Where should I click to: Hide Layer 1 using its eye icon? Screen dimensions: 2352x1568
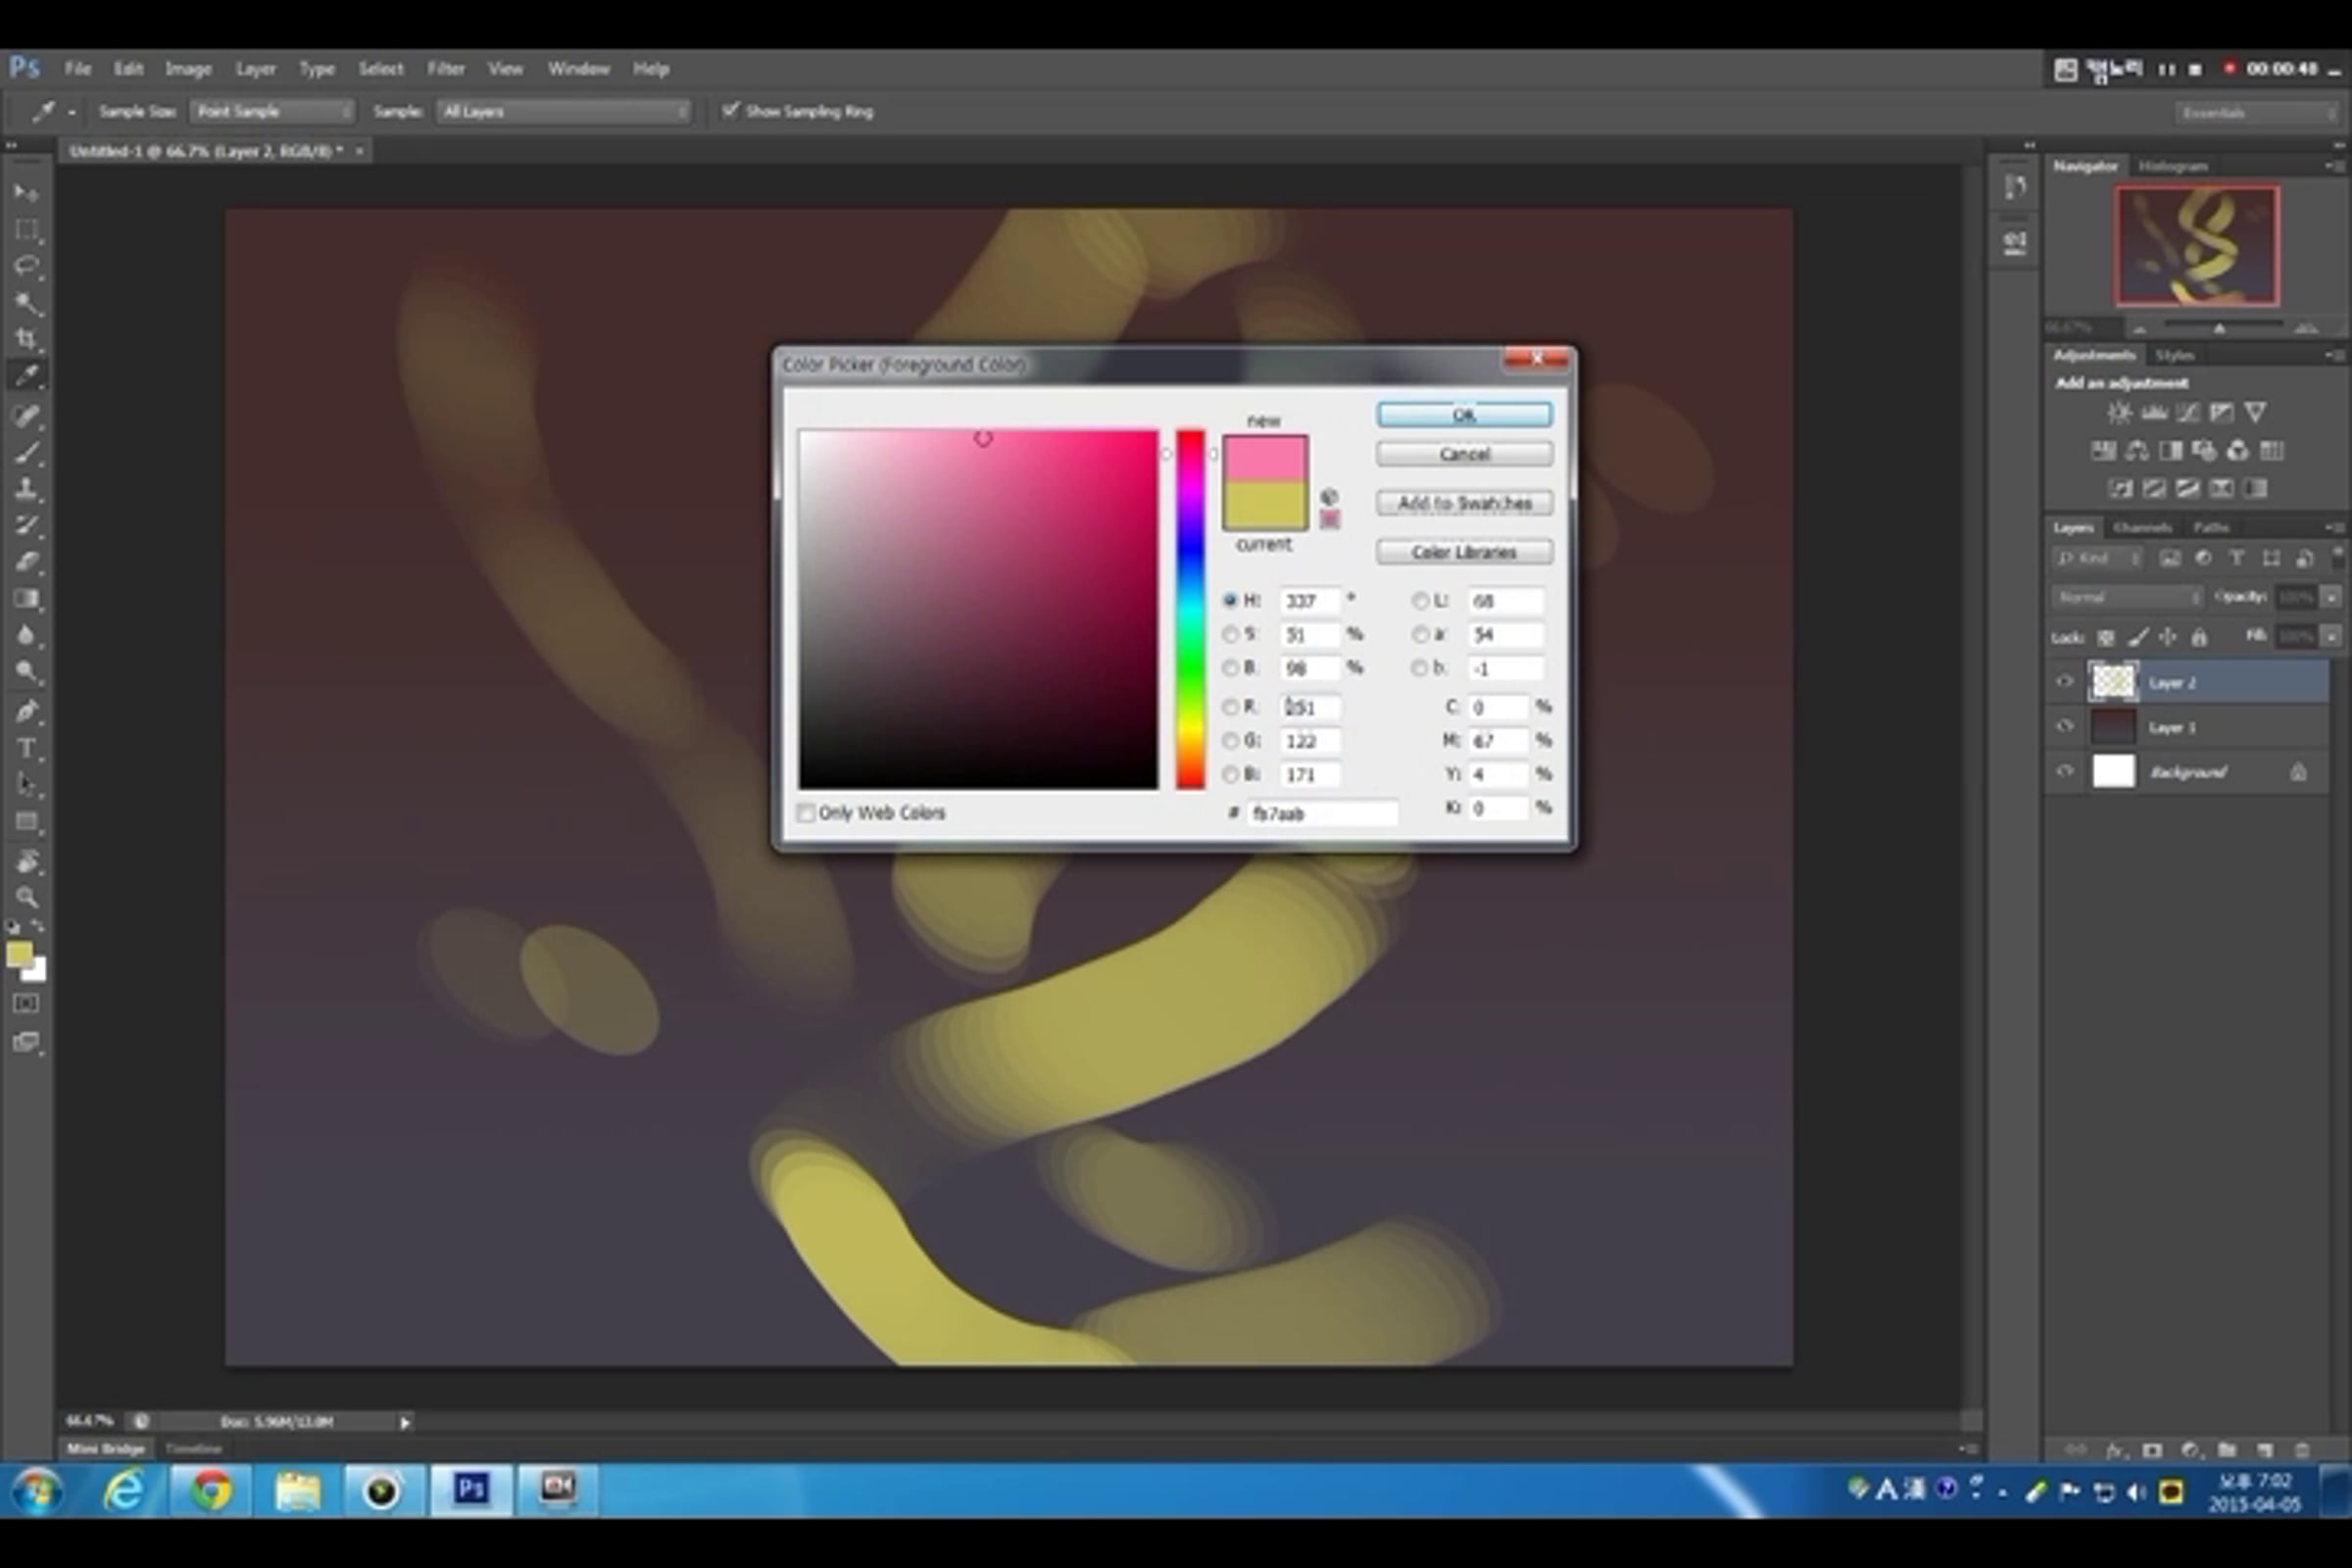pos(2064,727)
